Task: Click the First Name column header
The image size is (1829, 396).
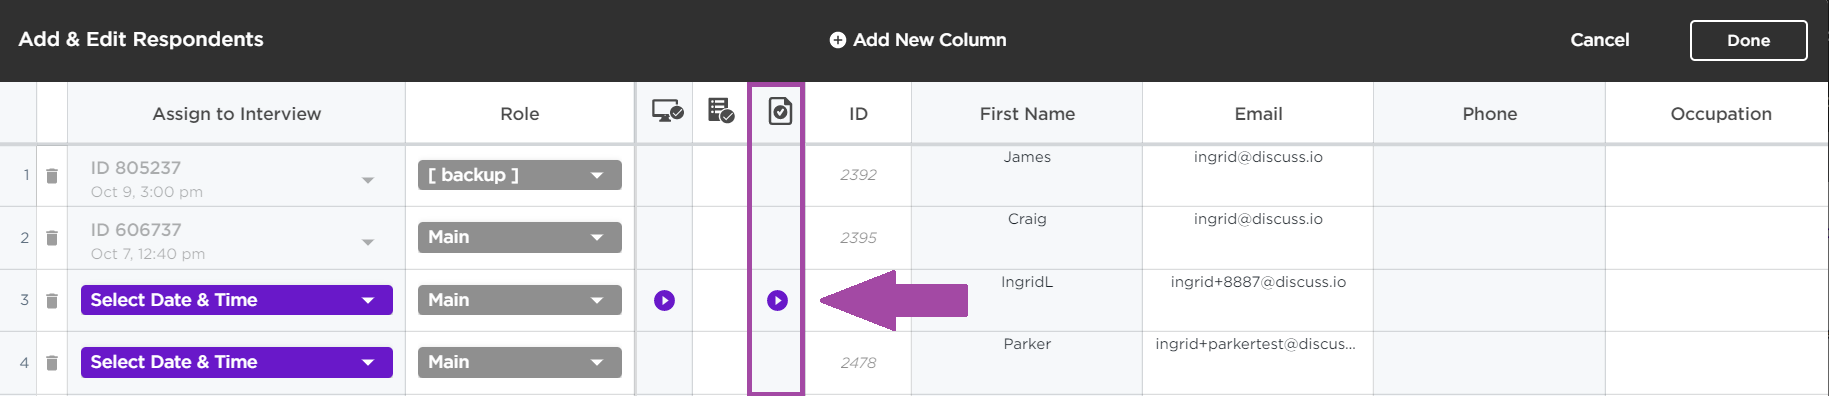Action: pos(1027,114)
